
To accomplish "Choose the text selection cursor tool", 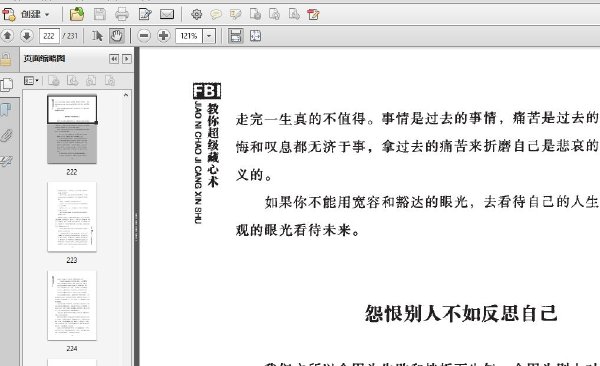I will point(97,36).
